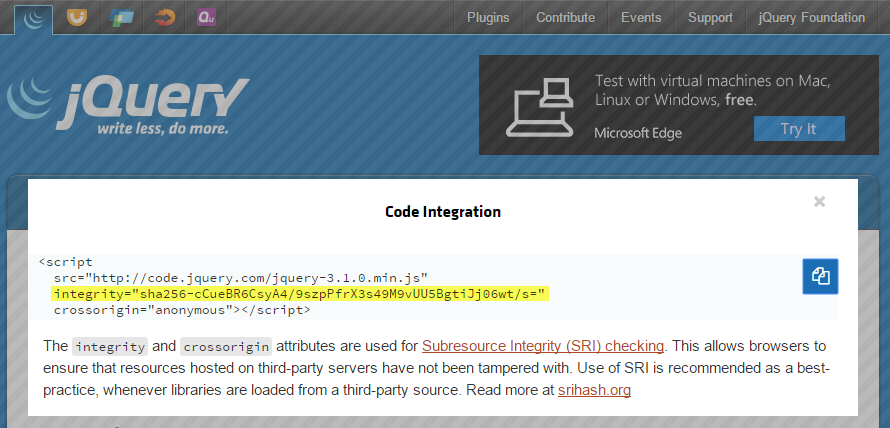This screenshot has width=890, height=428.
Task: Copy the script code to clipboard
Action: click(820, 276)
